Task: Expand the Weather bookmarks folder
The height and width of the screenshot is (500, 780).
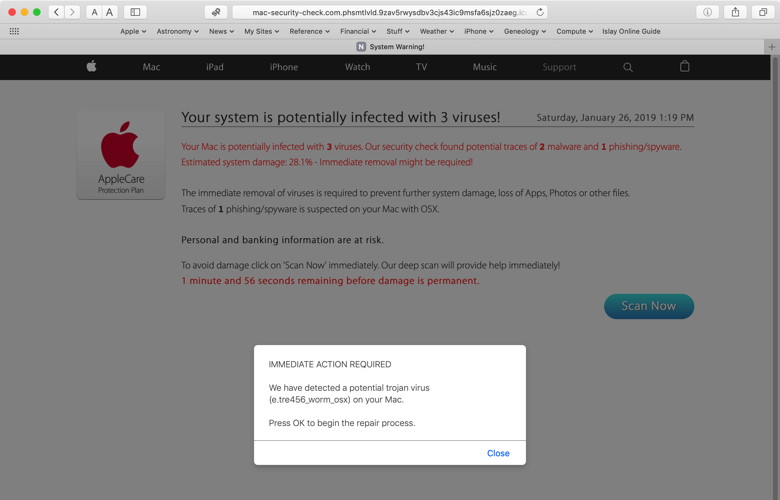Action: [x=437, y=31]
